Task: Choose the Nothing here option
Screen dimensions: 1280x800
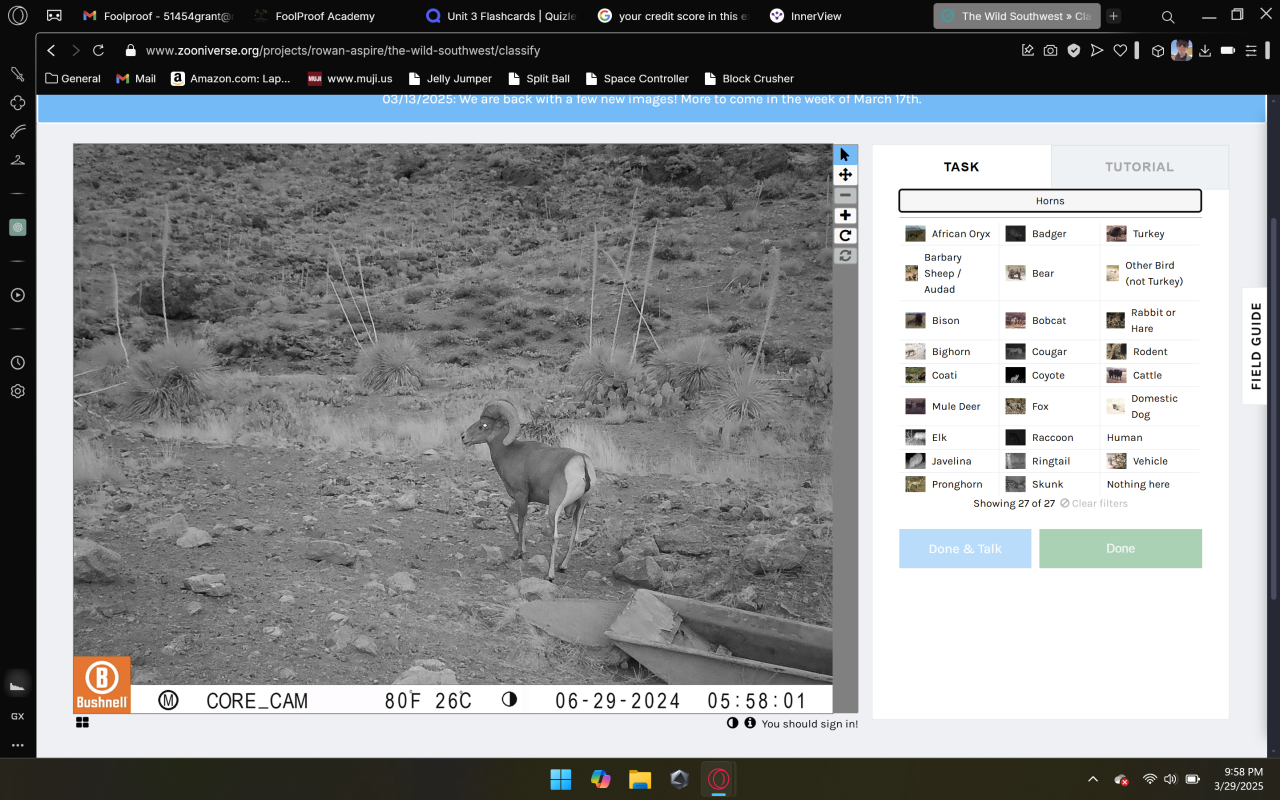Action: pyautogui.click(x=1137, y=484)
